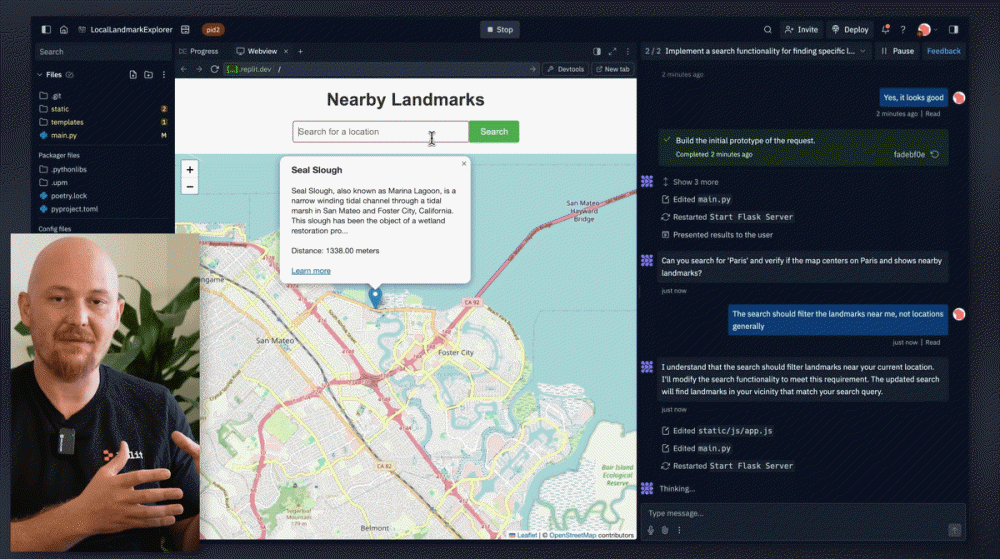Zoom in on the map

click(190, 169)
